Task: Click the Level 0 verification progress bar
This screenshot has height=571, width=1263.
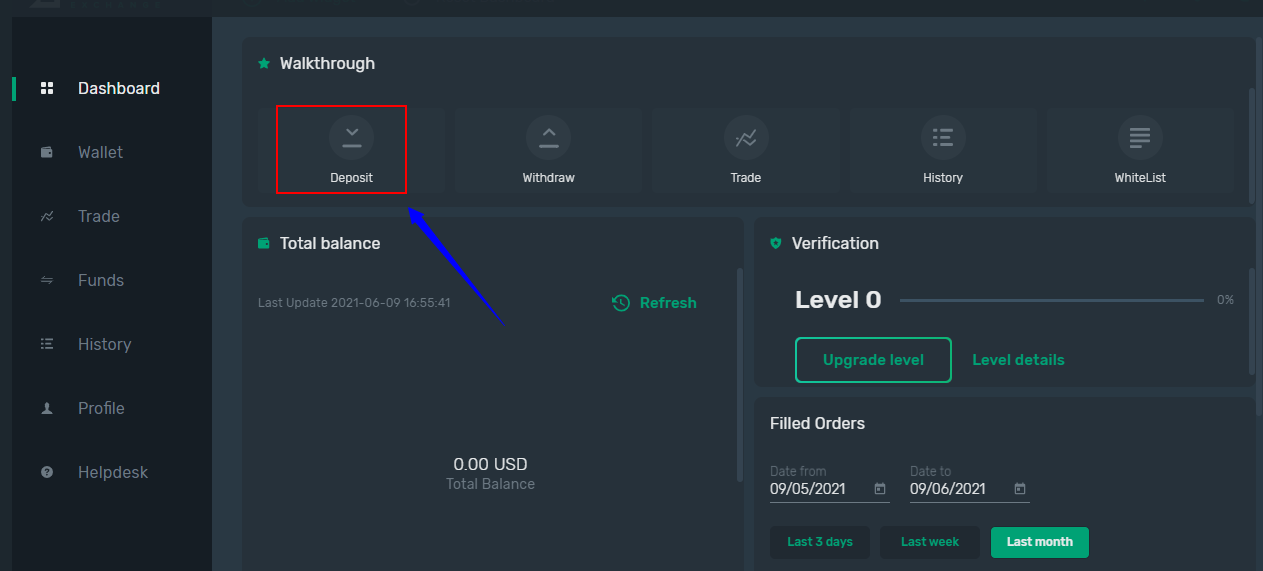Action: [x=1052, y=300]
